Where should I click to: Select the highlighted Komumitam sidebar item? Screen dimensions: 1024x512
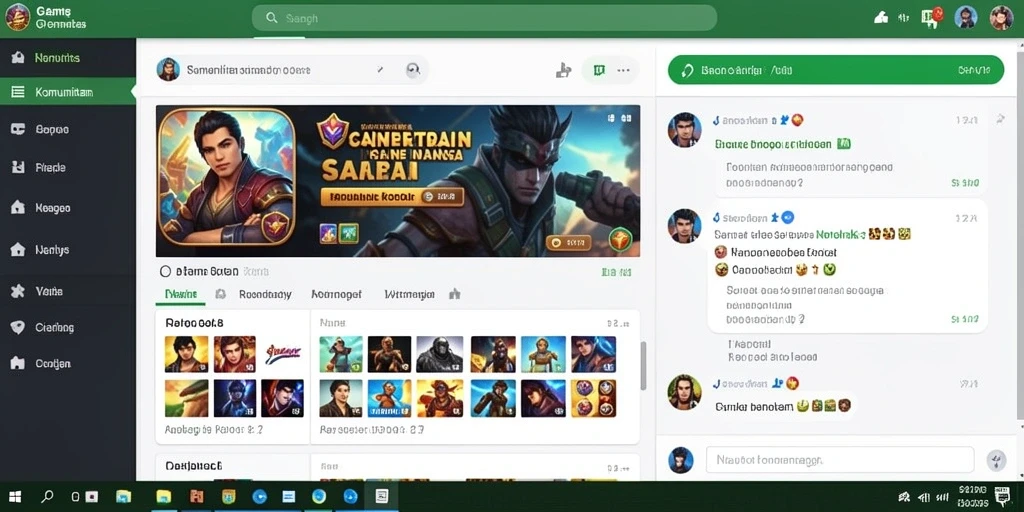pos(68,92)
